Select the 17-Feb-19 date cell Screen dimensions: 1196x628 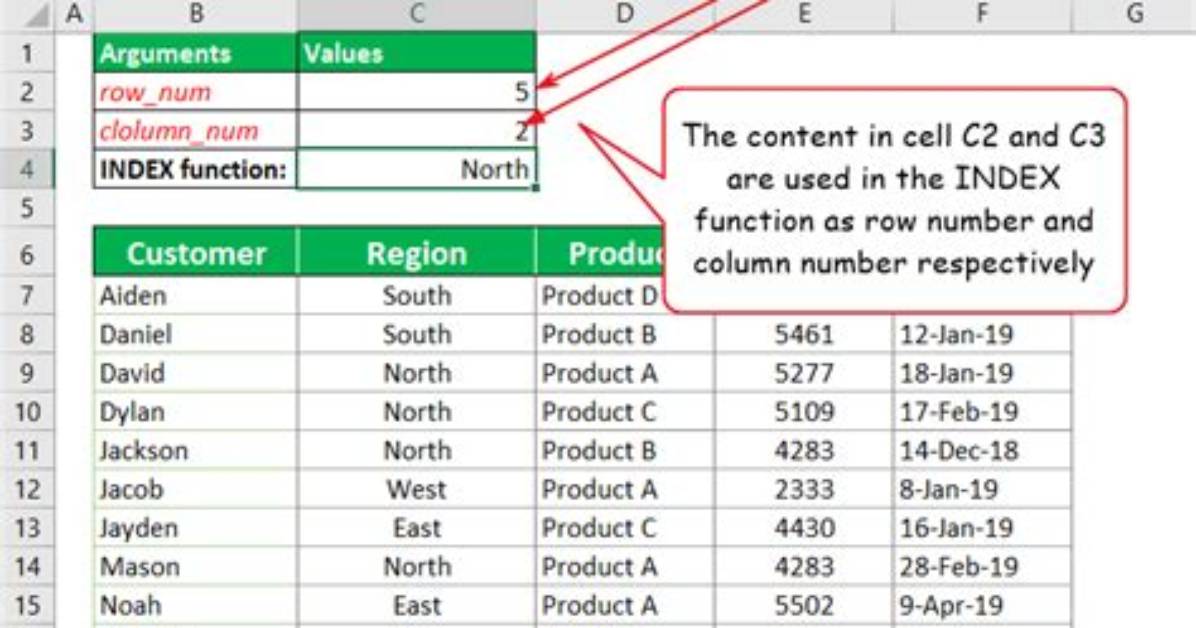click(981, 412)
